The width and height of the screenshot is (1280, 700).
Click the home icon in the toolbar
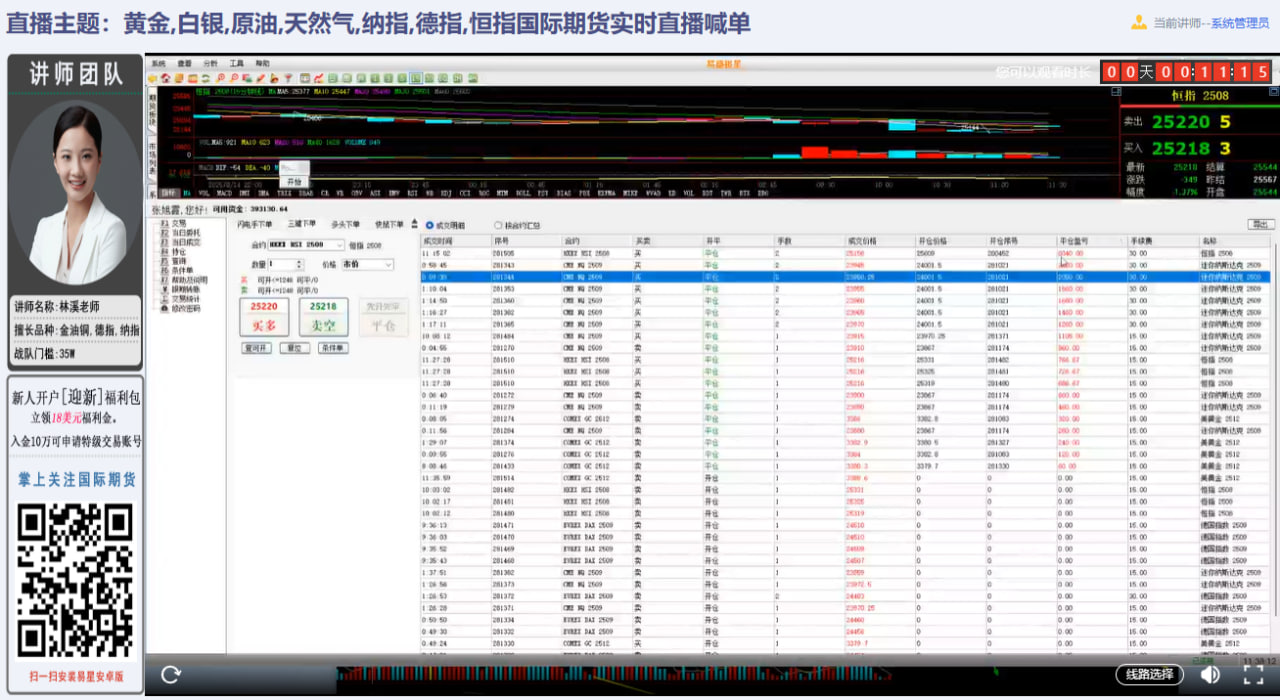tap(166, 78)
